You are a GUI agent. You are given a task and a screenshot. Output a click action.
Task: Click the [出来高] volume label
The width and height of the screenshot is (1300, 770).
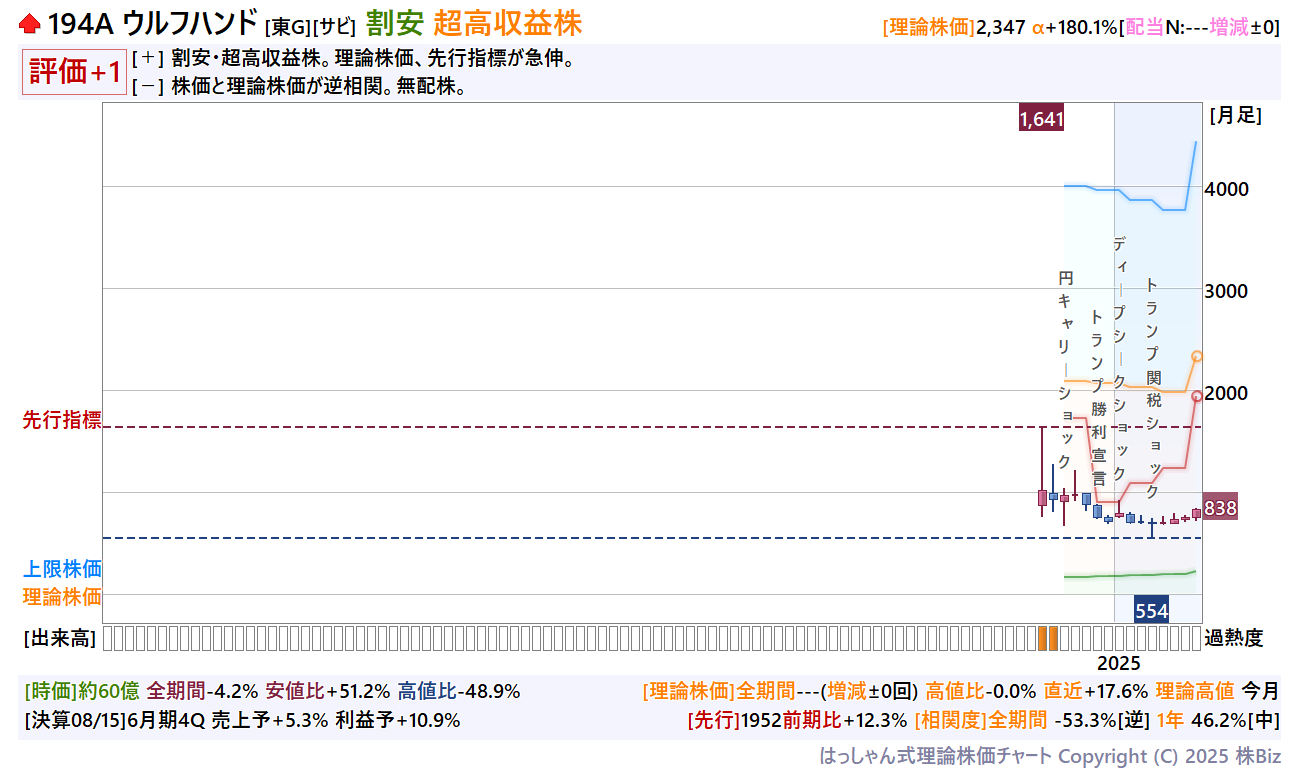(59, 638)
